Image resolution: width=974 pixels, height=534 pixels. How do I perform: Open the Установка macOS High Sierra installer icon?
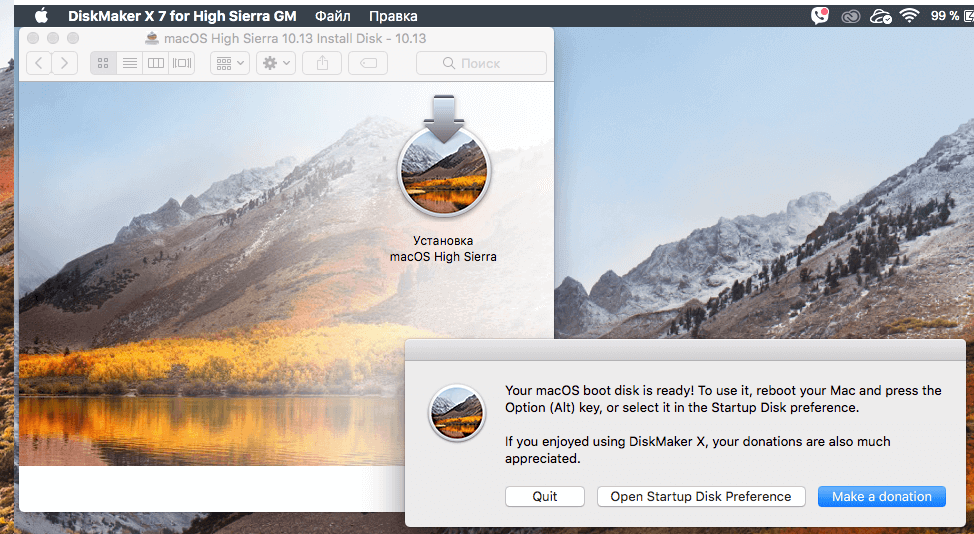click(x=443, y=171)
